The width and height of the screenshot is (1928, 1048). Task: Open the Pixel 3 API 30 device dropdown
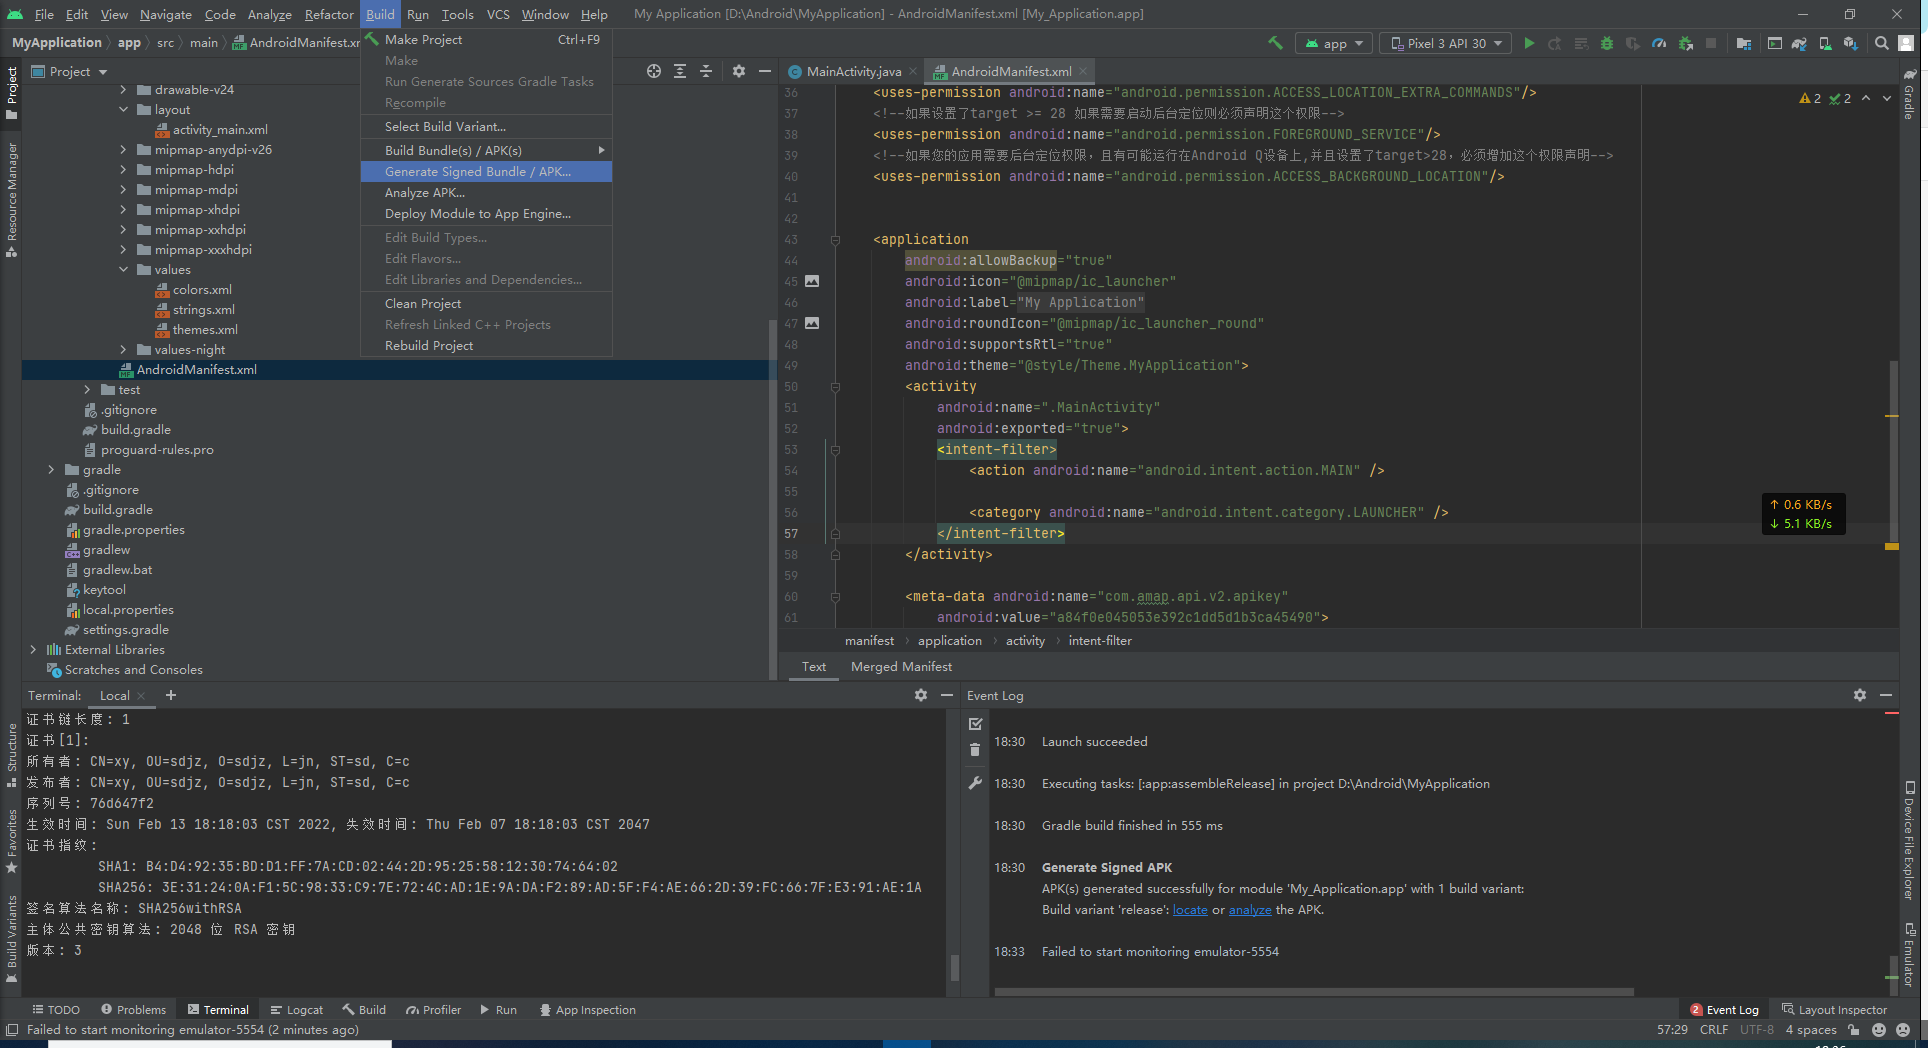click(x=1445, y=43)
